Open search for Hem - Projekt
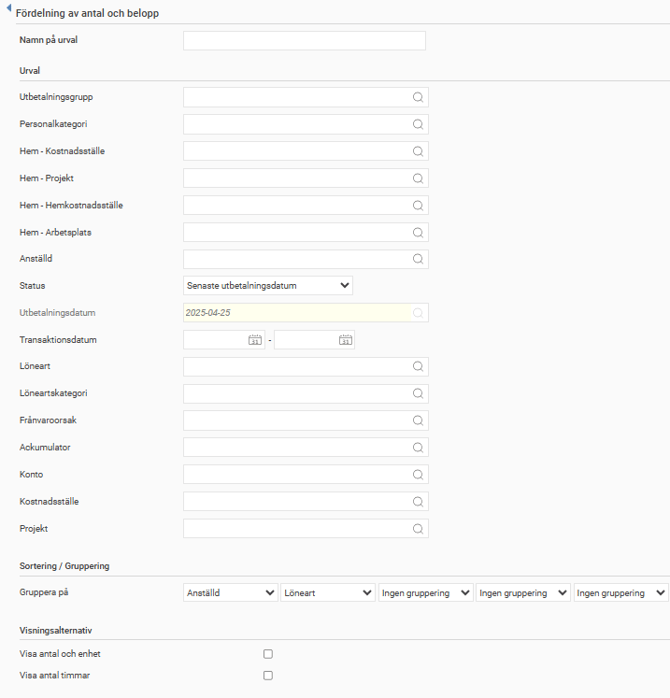 [x=418, y=178]
